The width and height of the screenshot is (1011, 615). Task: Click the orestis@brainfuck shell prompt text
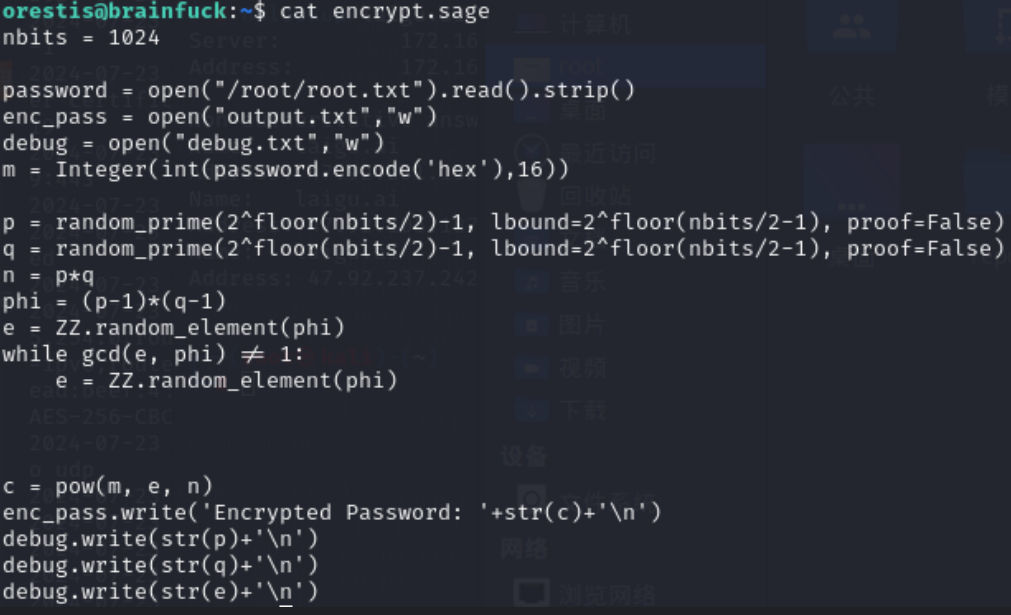click(115, 11)
